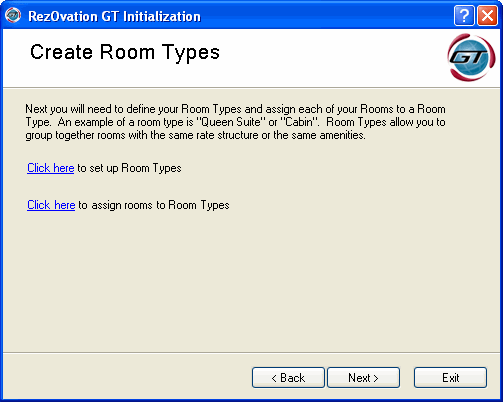Open context help with the question mark button
The height and width of the screenshot is (402, 503).
464,16
